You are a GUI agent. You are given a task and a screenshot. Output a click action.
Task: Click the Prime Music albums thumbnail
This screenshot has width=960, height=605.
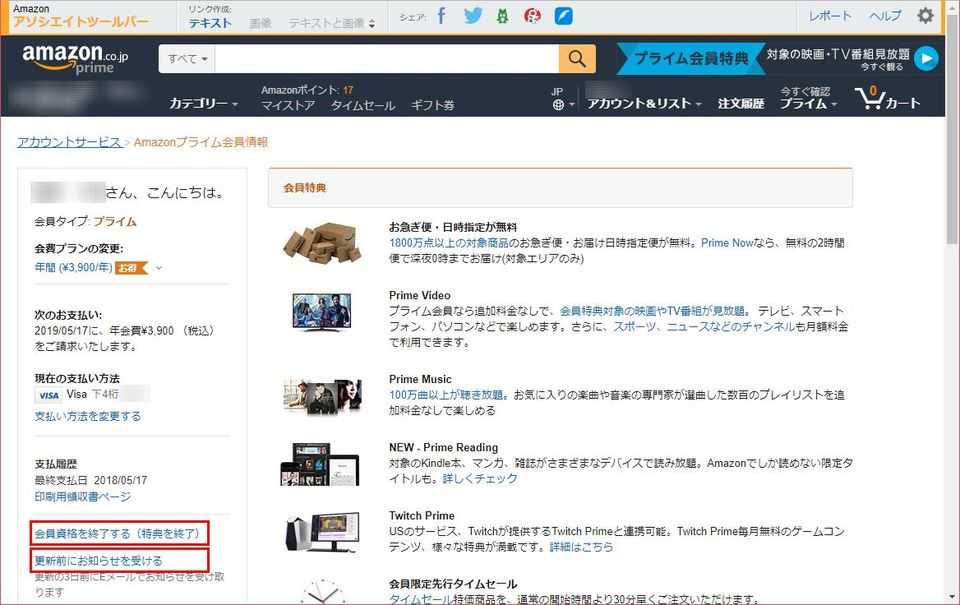321,396
